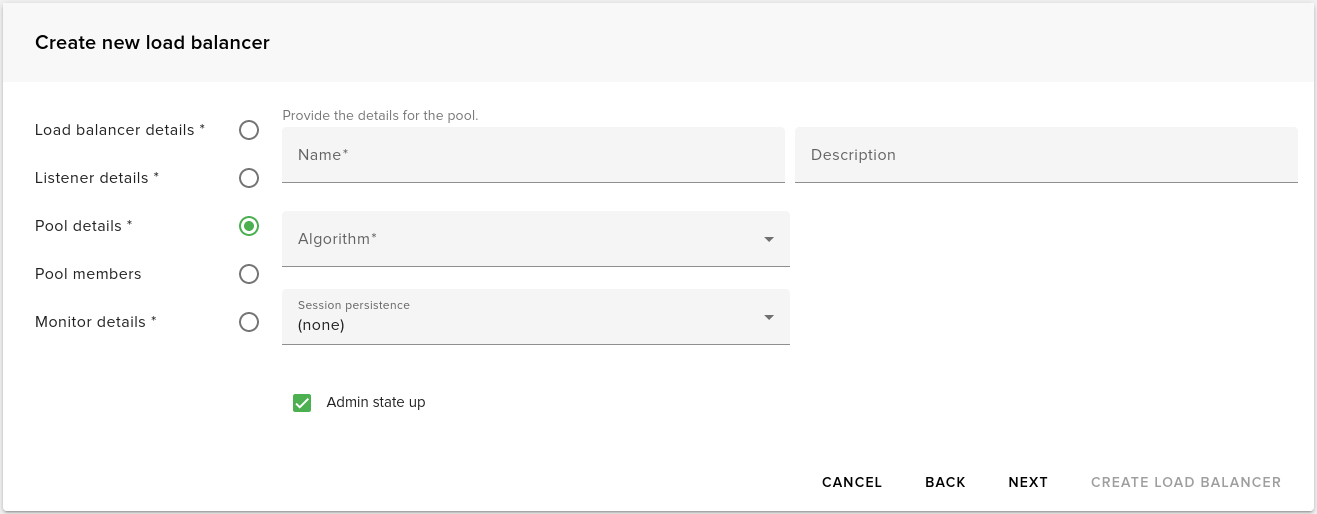
Task: Switch to the Listener details step label
Action: pos(97,178)
